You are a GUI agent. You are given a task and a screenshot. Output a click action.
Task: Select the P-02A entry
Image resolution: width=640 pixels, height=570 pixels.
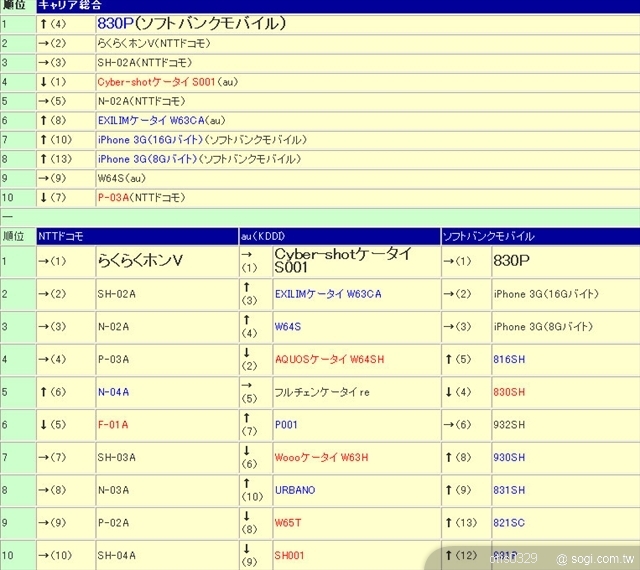113,523
